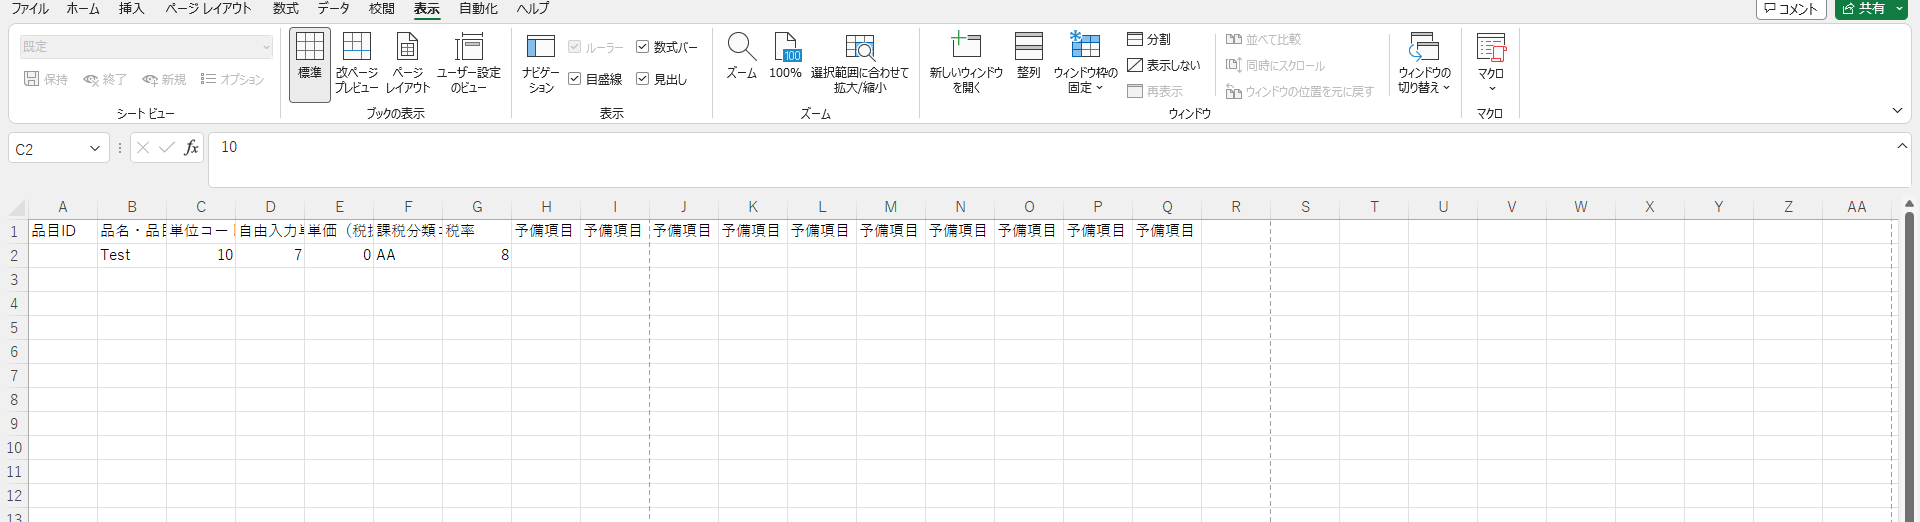Switch to the 数式 tab
1920x522 pixels.
pos(285,9)
